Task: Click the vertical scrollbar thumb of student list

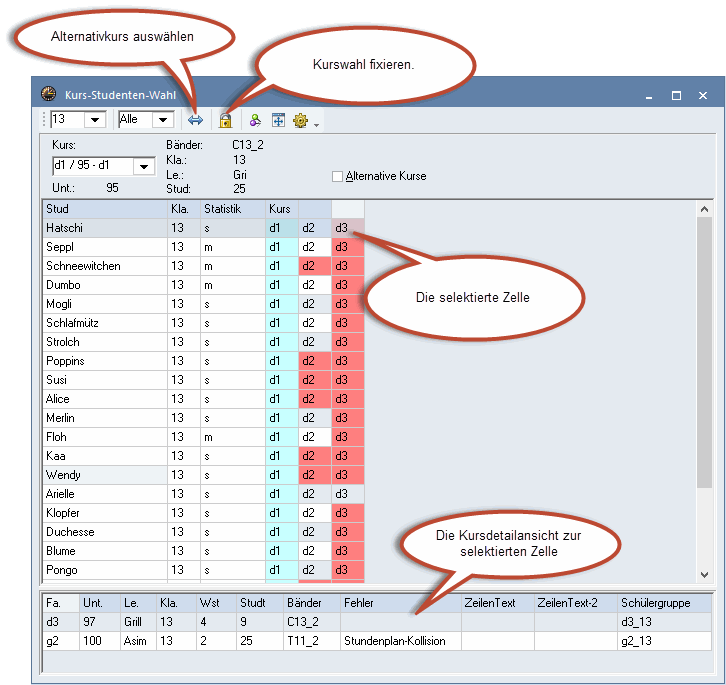Action: point(704,352)
